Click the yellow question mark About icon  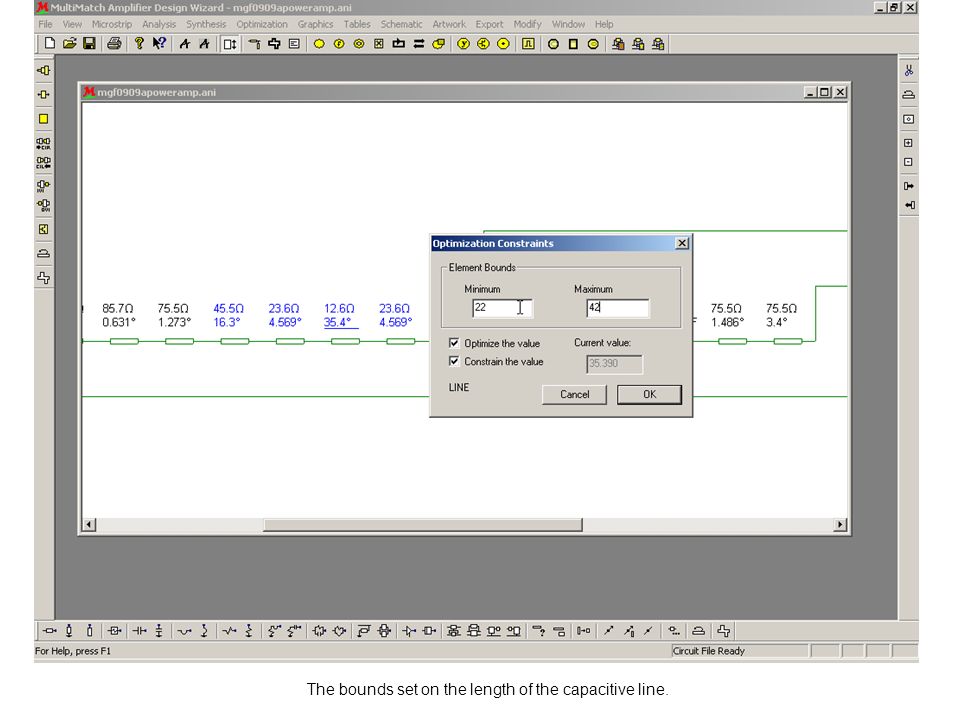[140, 43]
